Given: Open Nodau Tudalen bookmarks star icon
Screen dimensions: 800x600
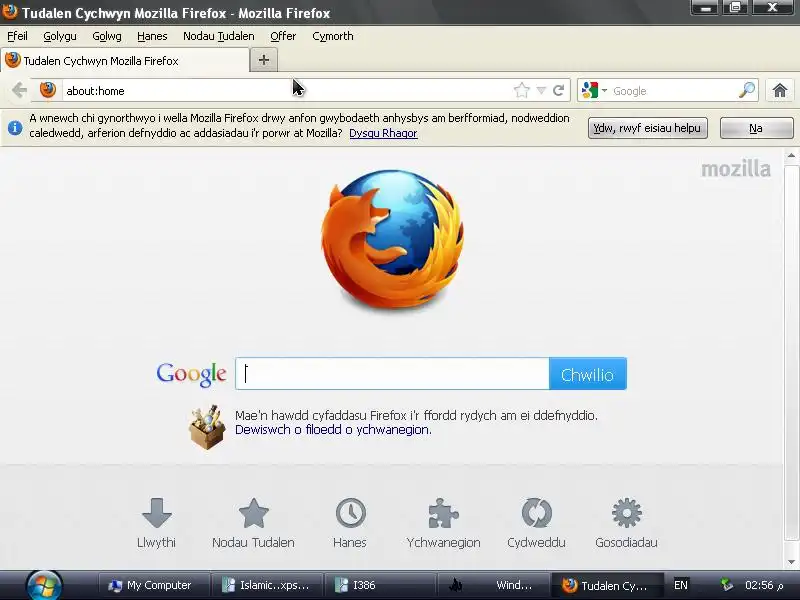Looking at the screenshot, I should click(x=254, y=513).
